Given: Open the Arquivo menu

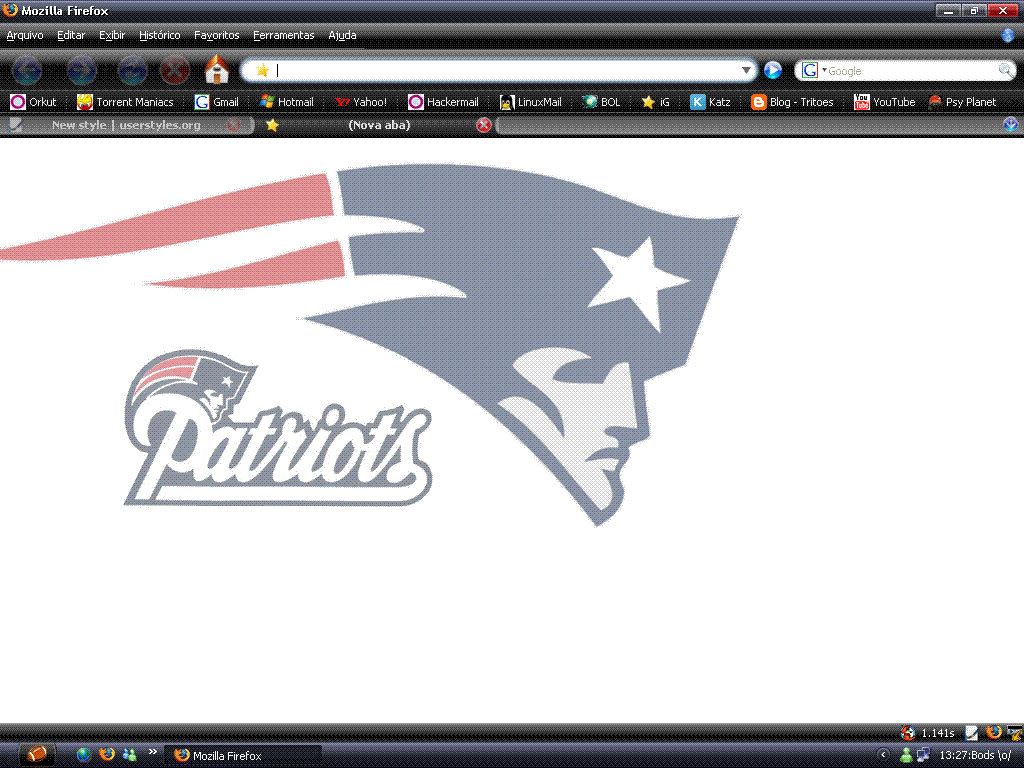Looking at the screenshot, I should pos(25,35).
